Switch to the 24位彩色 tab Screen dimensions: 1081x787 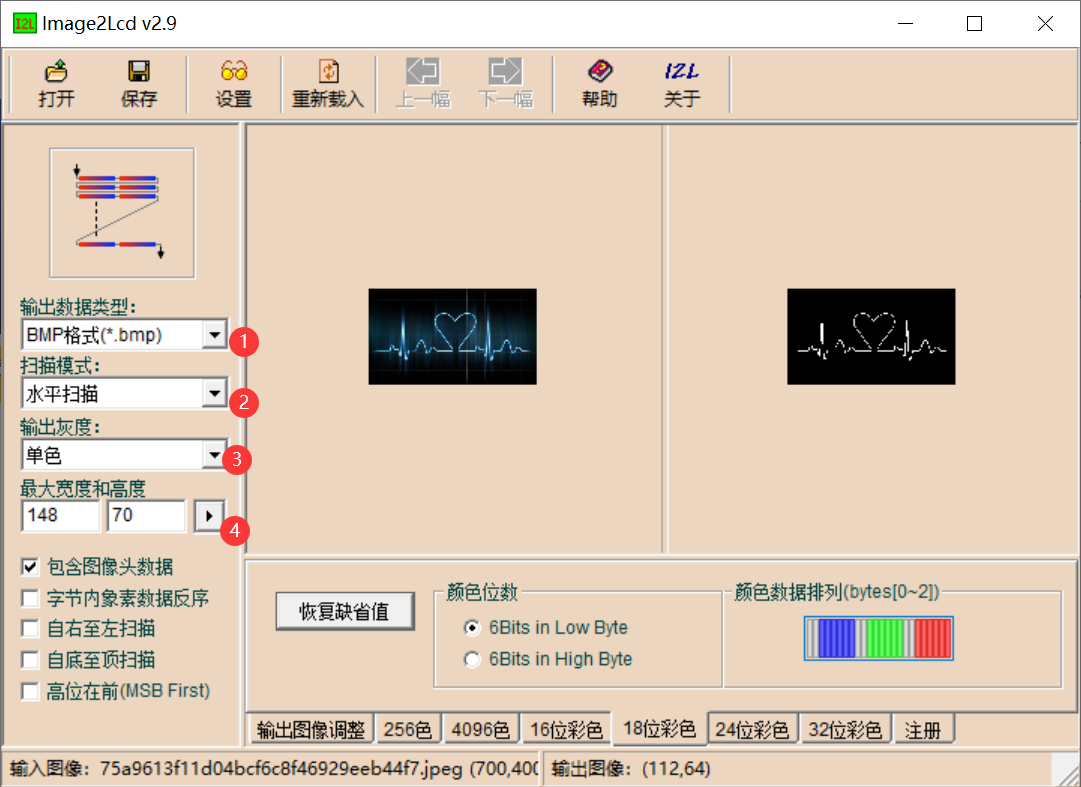(x=752, y=729)
